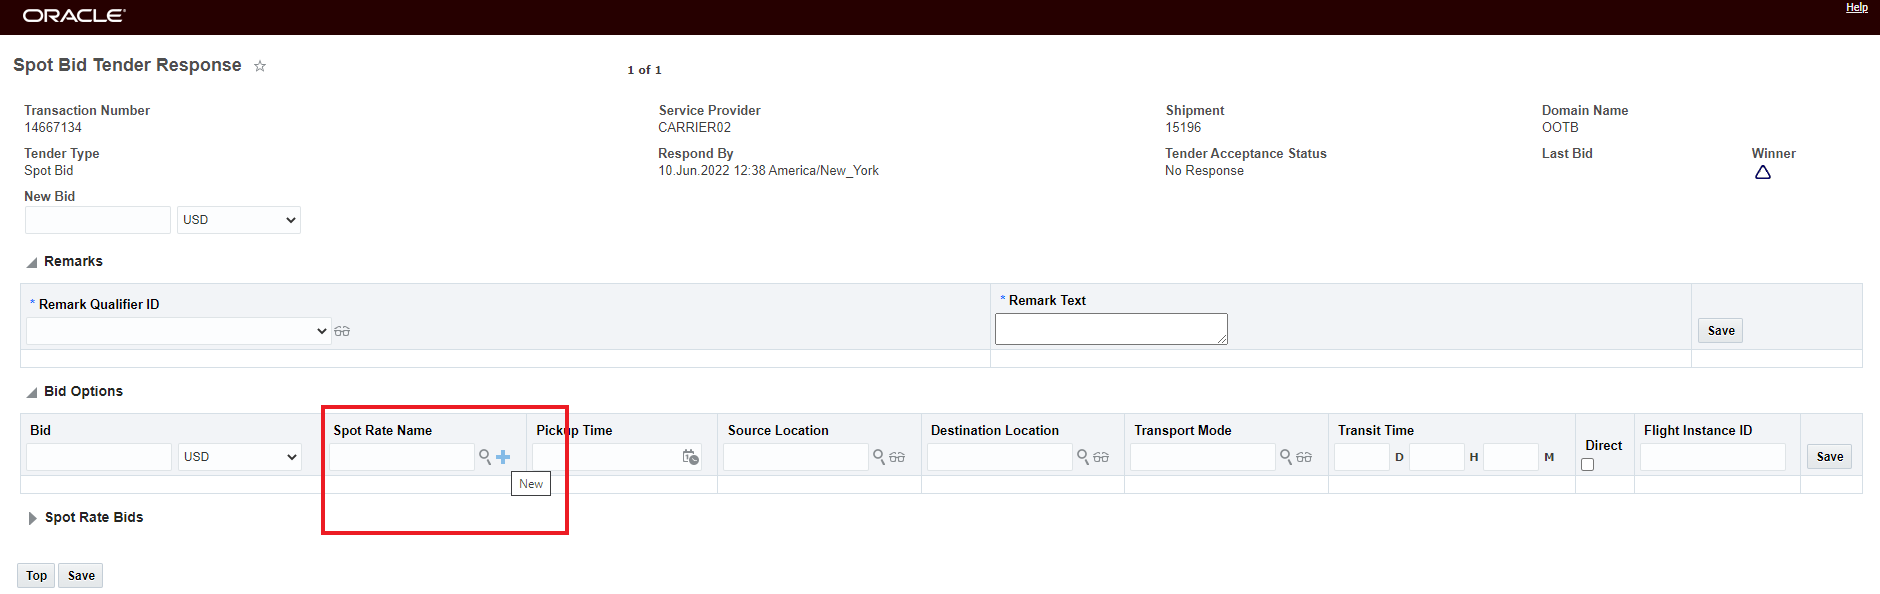View Destination Location details glasses icon
Image resolution: width=1880 pixels, height=594 pixels.
click(1101, 457)
